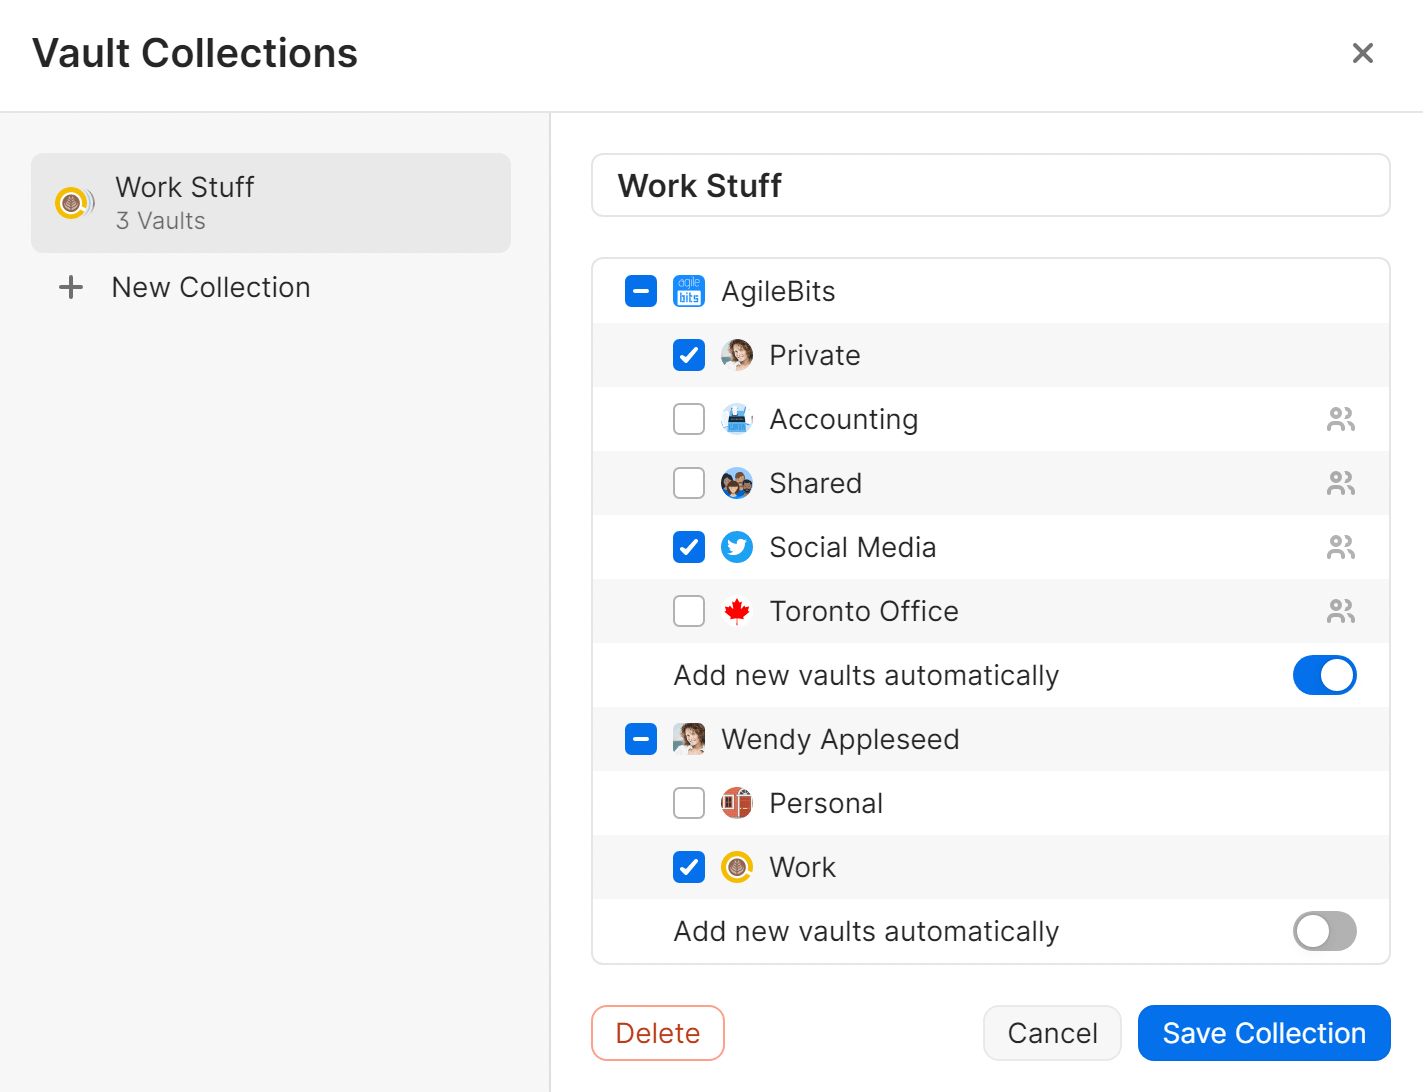This screenshot has width=1423, height=1092.
Task: Click the Social Media vault label
Action: coord(853,547)
